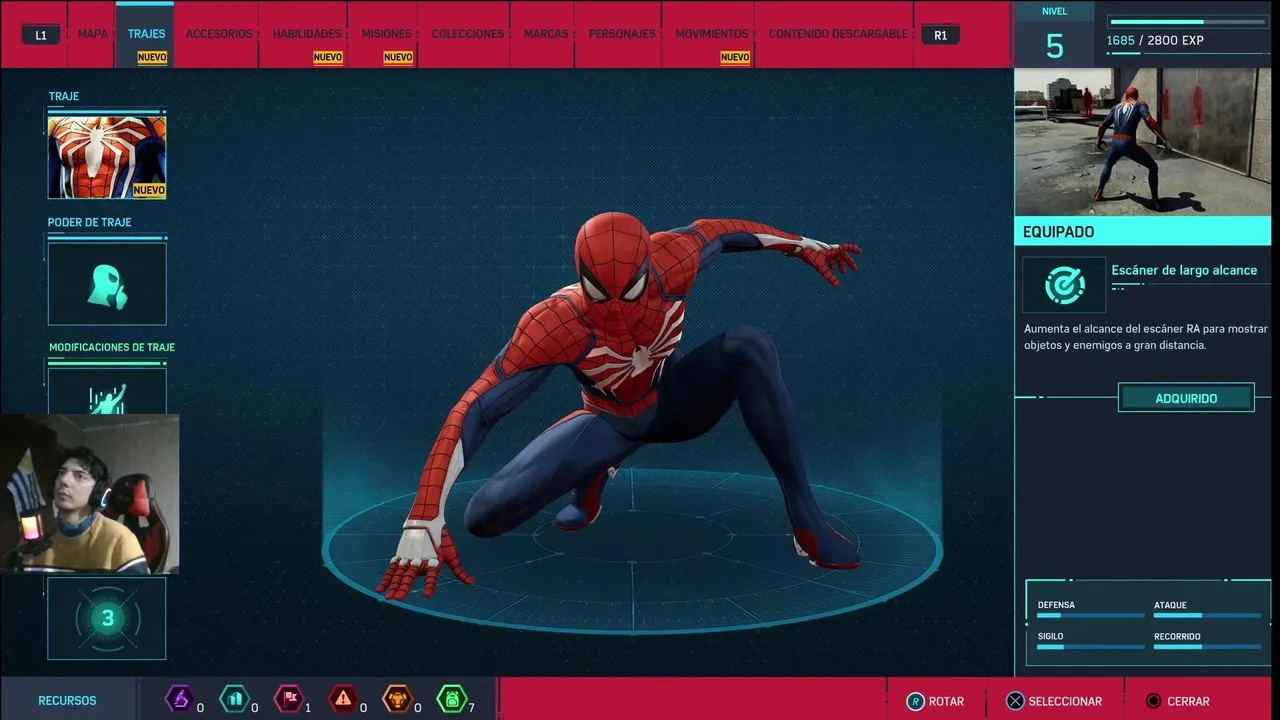
Task: Click the NUEVO badge under MOVIMIENTOS
Action: coord(735,58)
